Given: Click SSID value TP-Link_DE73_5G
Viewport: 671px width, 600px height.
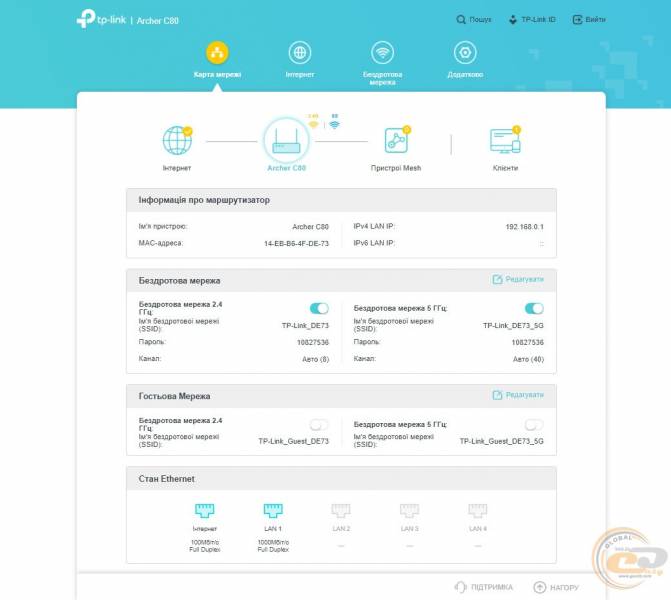Looking at the screenshot, I should coord(513,326).
